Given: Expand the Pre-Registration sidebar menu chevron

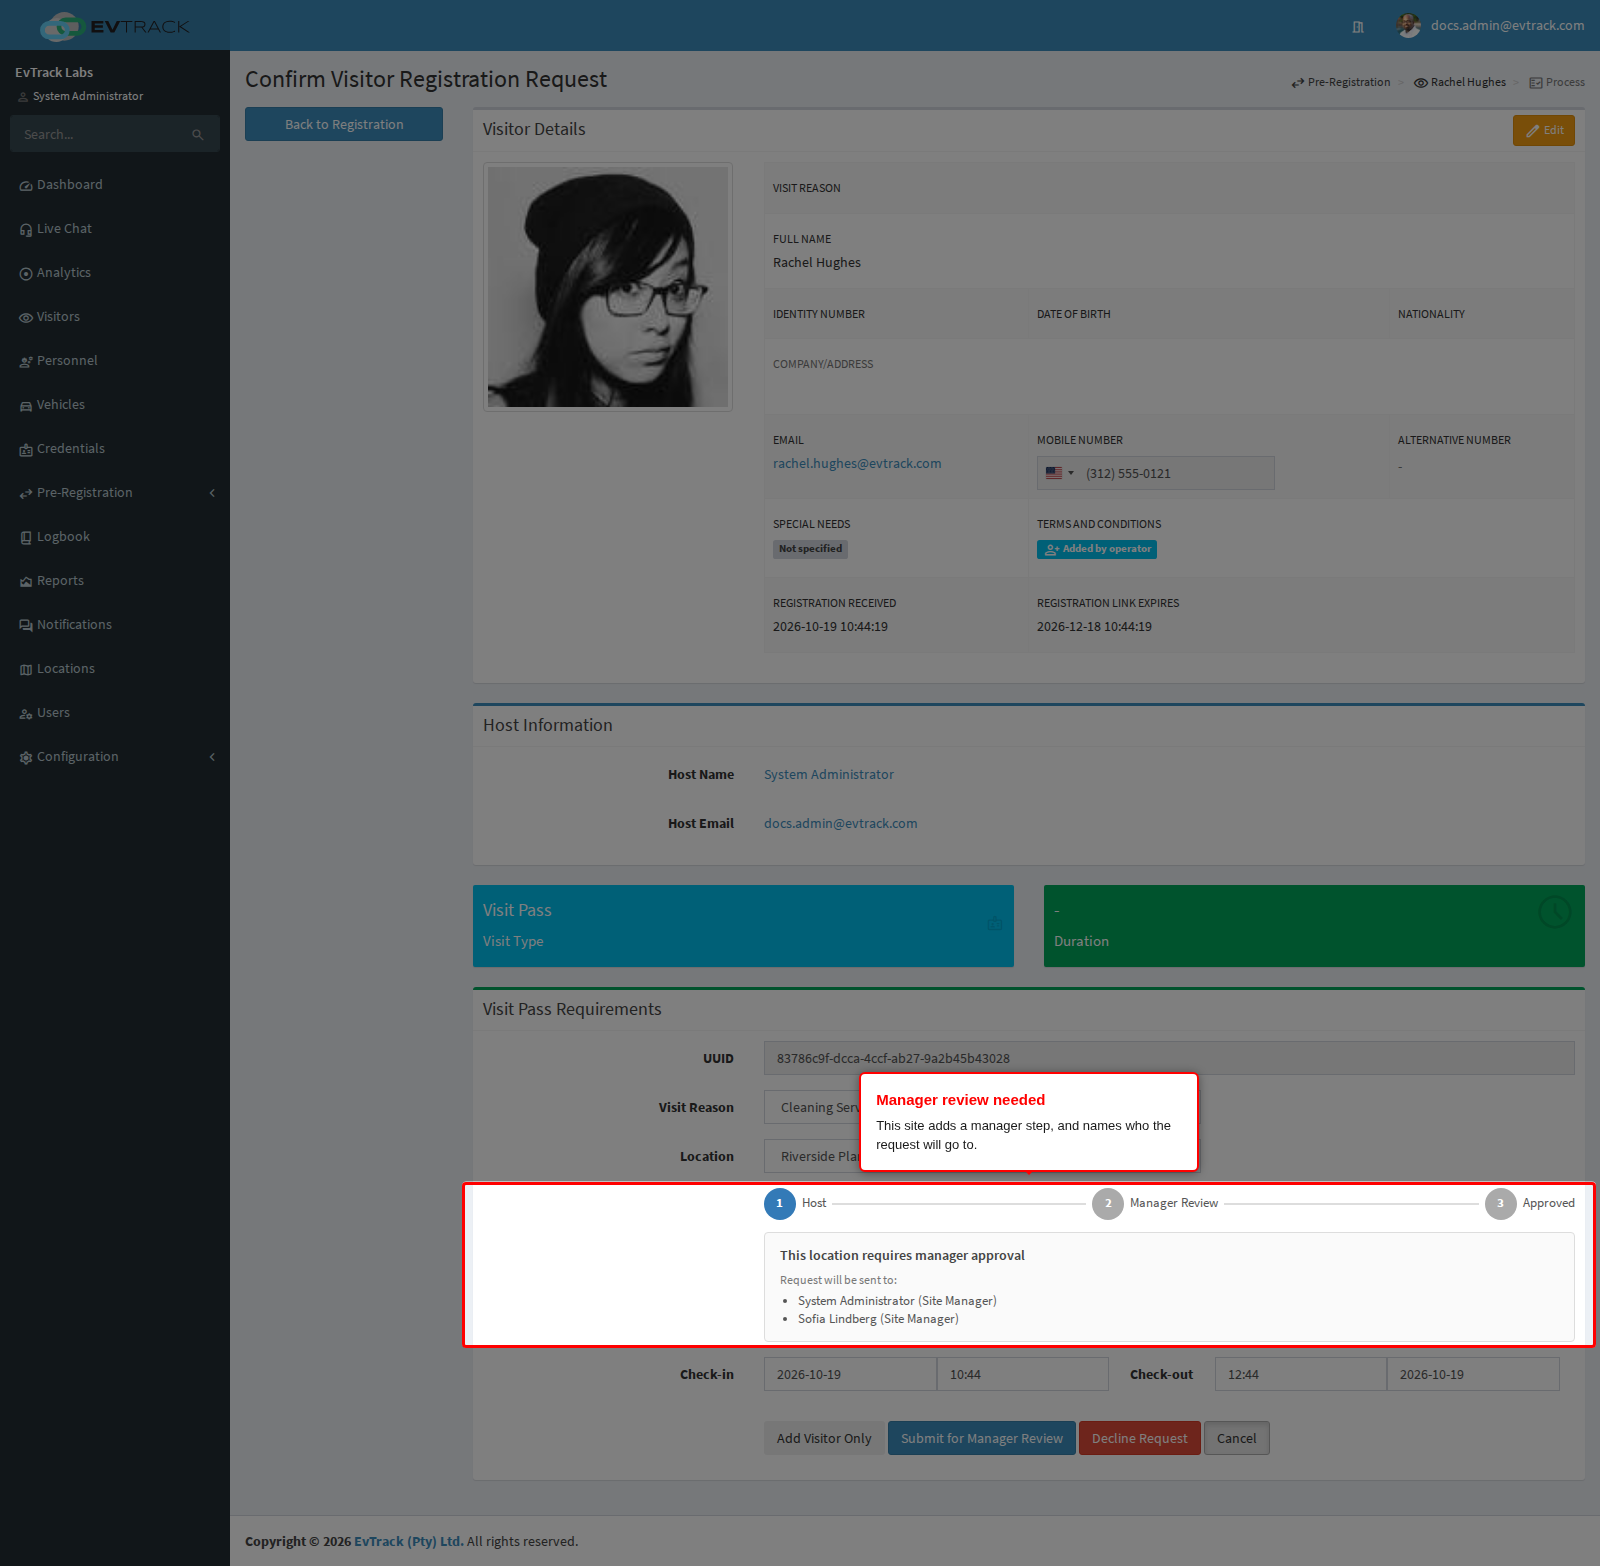Looking at the screenshot, I should click(212, 493).
